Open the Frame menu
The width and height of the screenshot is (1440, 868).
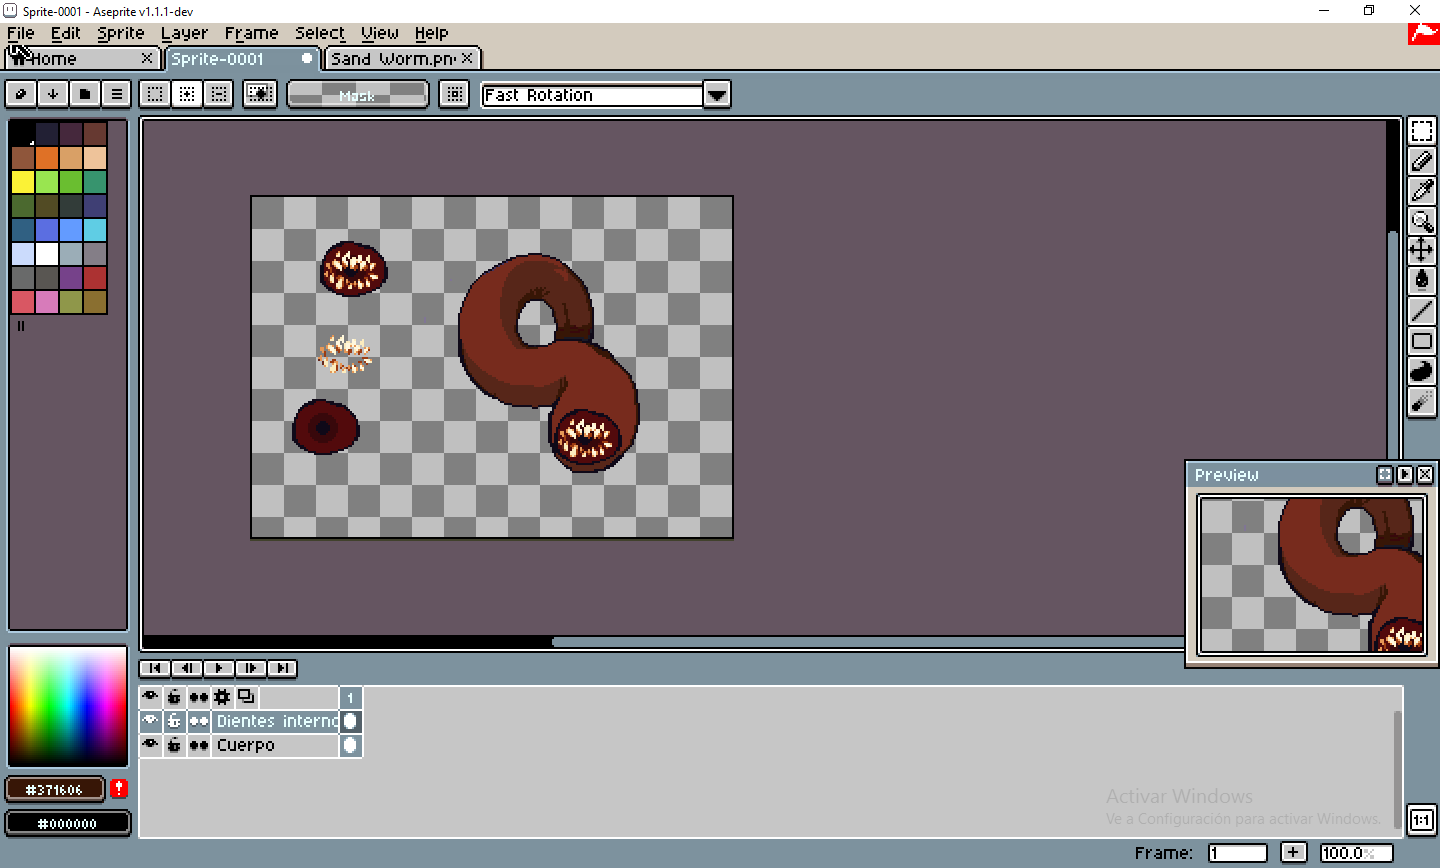pyautogui.click(x=251, y=33)
